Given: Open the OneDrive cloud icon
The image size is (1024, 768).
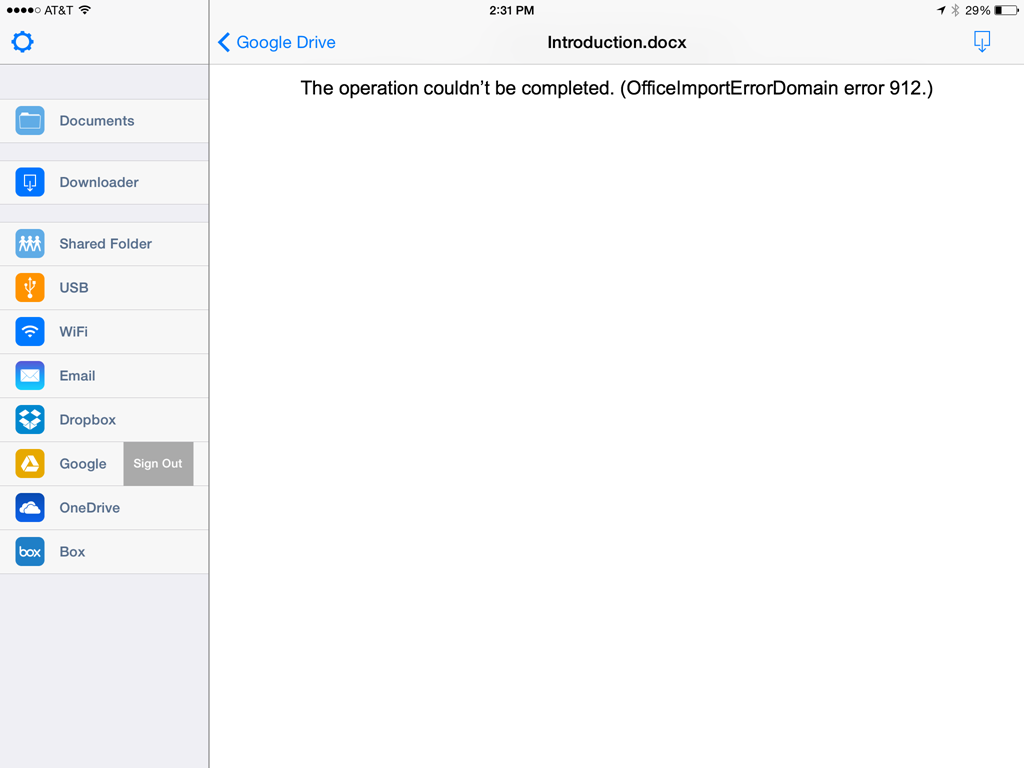Looking at the screenshot, I should [x=30, y=508].
